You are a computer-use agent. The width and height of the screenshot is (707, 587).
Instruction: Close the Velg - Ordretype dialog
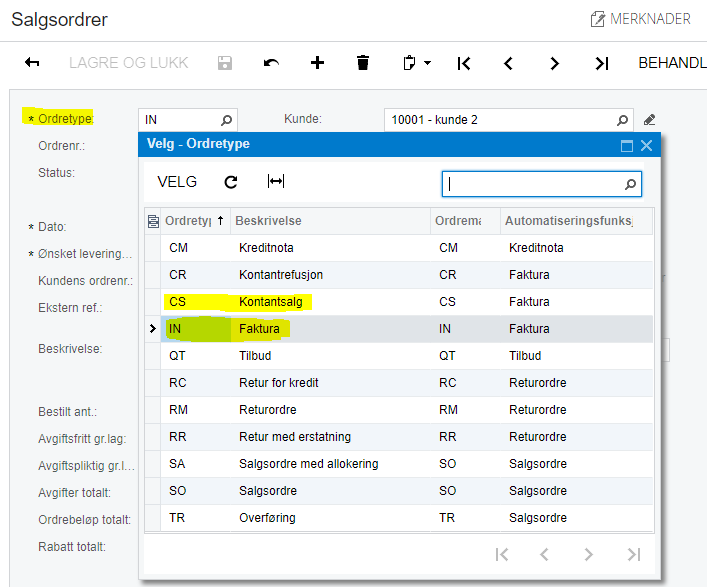click(647, 146)
